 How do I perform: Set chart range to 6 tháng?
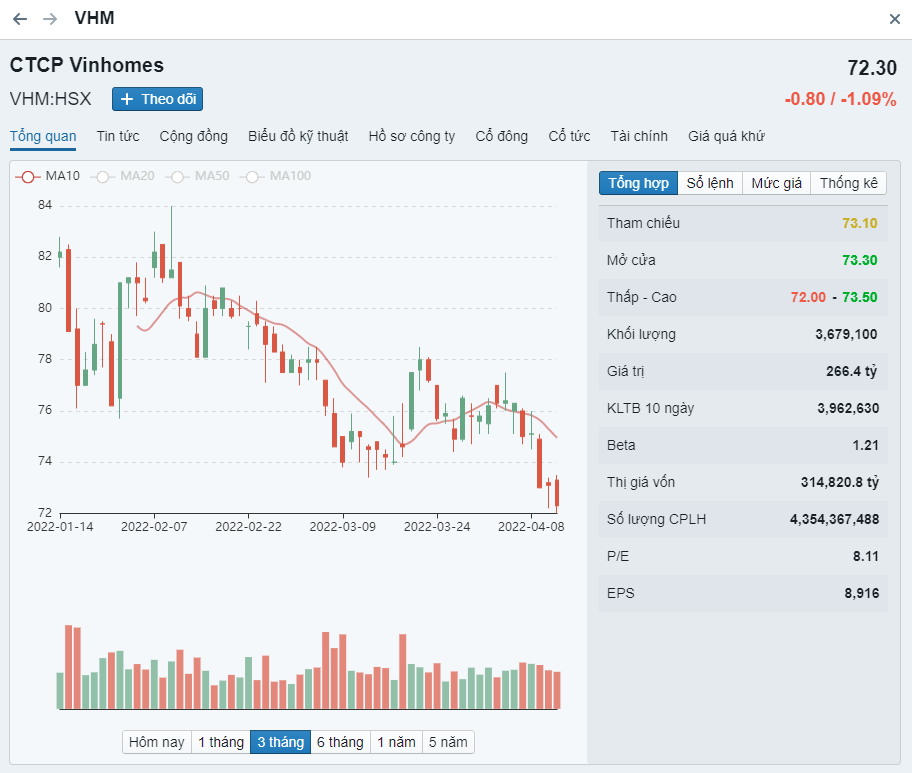click(x=340, y=742)
